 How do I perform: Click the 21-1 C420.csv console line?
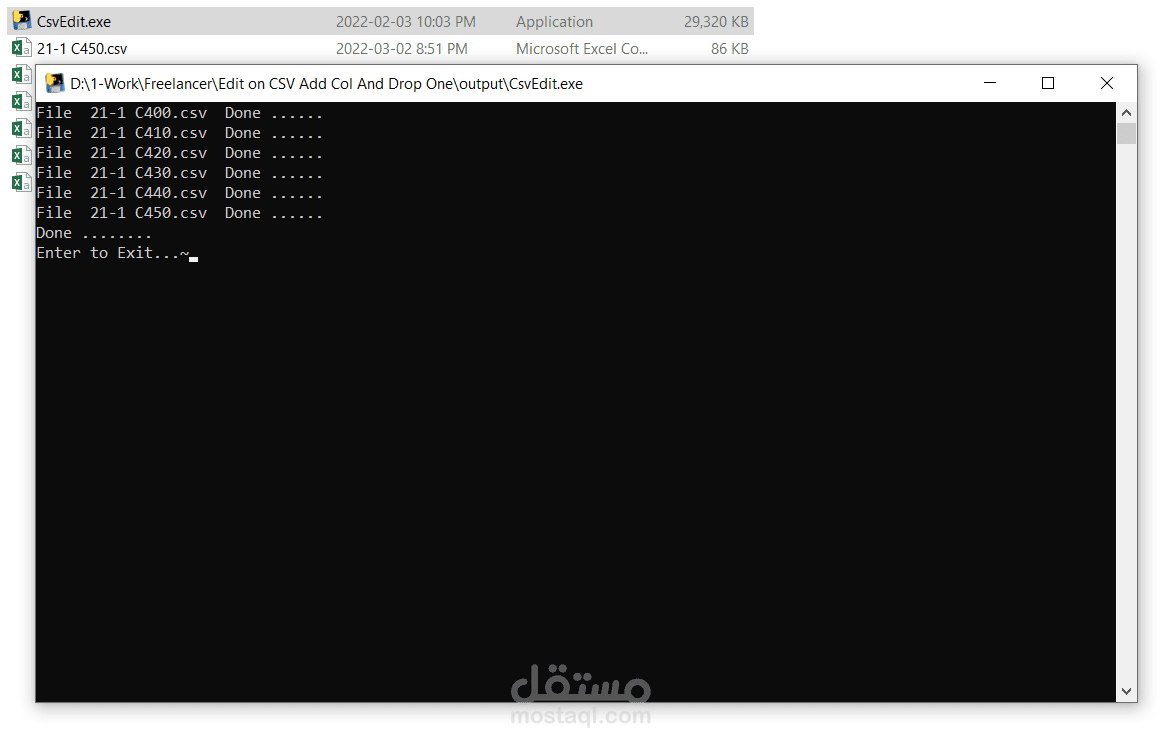[x=179, y=153]
